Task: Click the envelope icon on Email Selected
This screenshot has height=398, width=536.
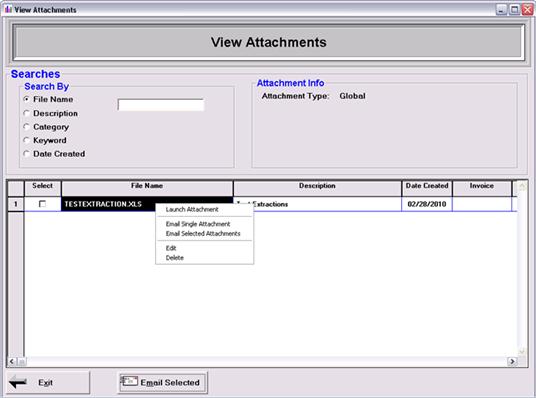Action: [x=130, y=381]
